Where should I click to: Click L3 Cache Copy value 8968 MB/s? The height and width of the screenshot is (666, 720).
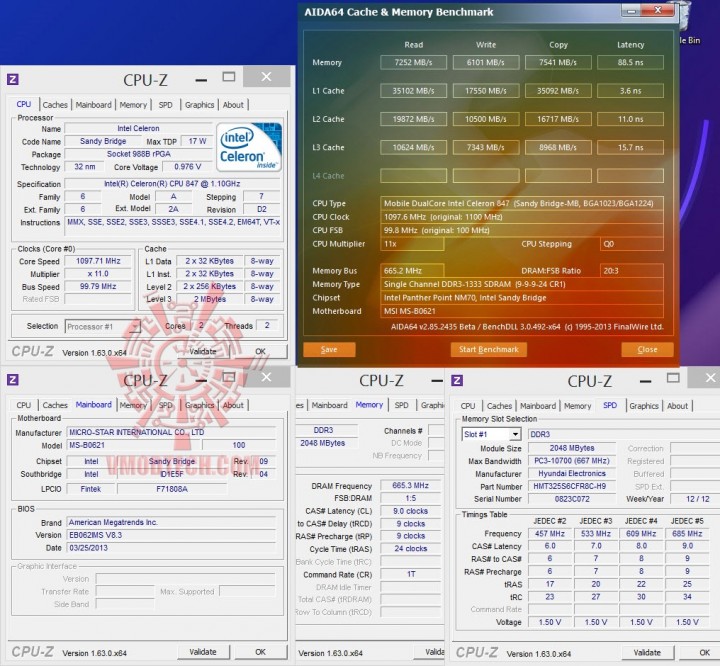(x=558, y=147)
